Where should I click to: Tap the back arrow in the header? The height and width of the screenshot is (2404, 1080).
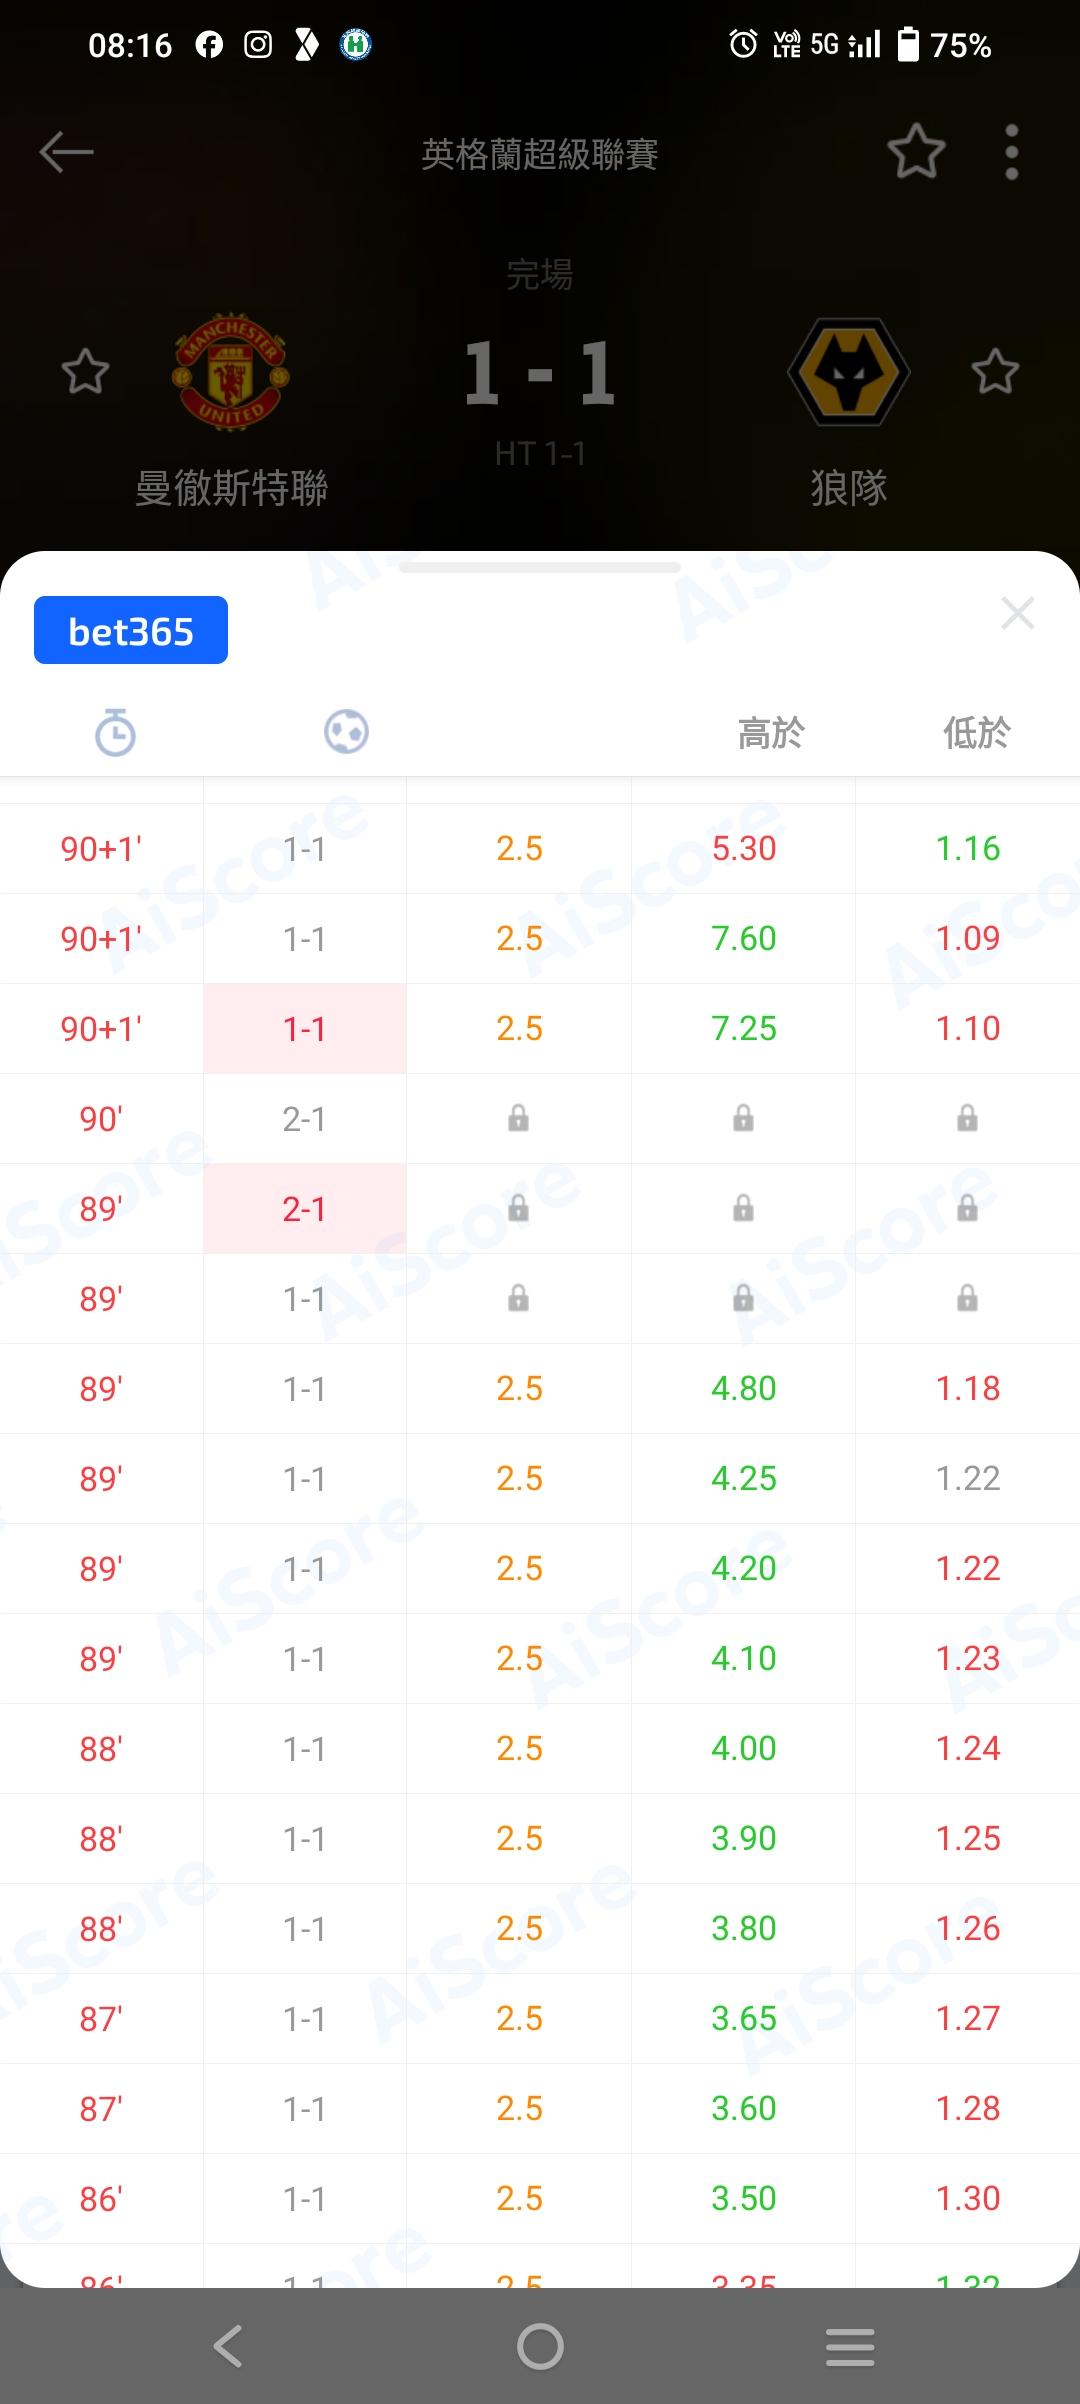tap(66, 153)
